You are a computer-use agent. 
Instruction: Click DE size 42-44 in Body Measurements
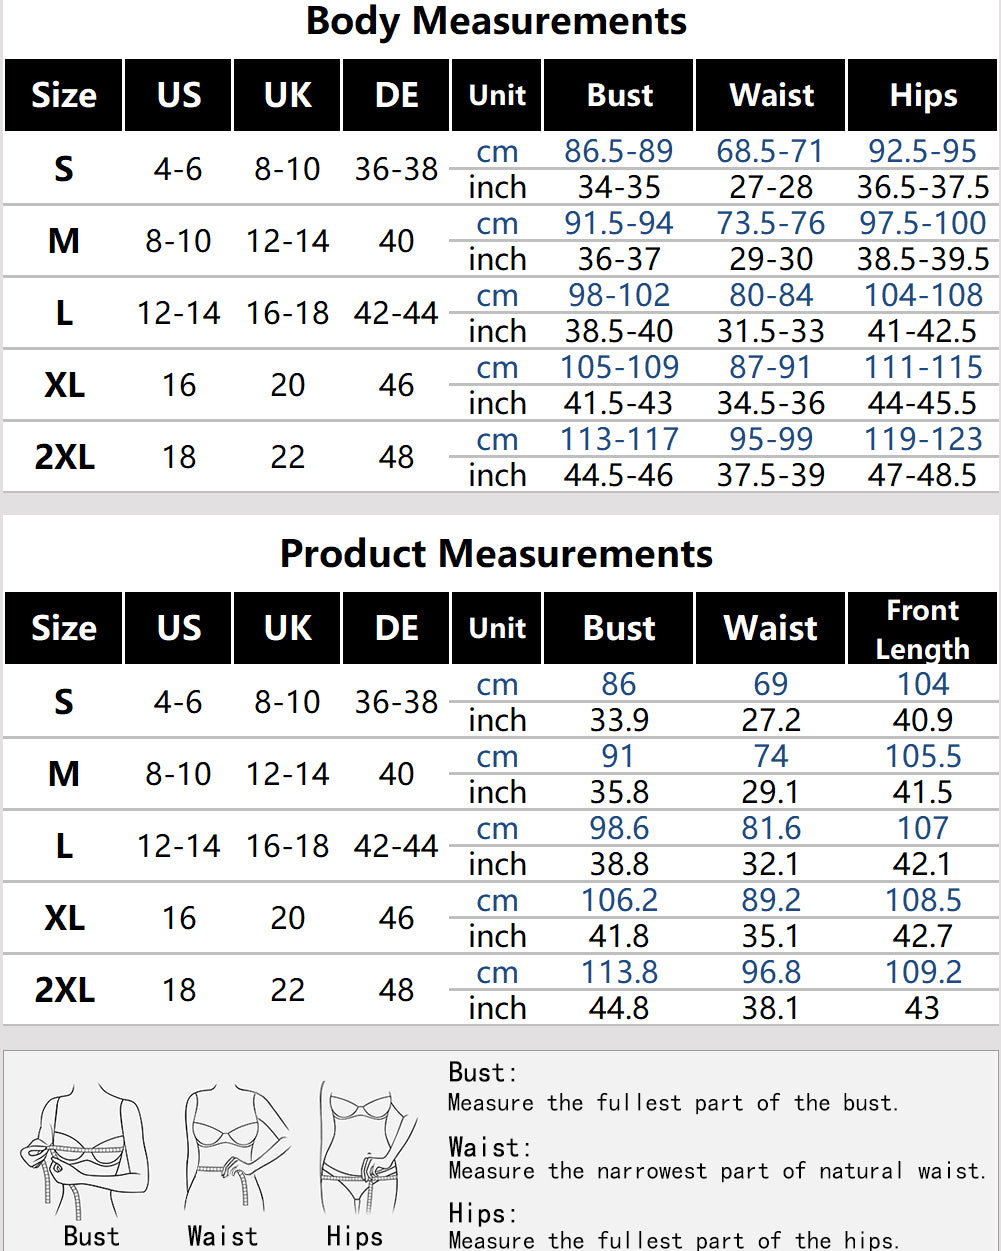point(396,313)
